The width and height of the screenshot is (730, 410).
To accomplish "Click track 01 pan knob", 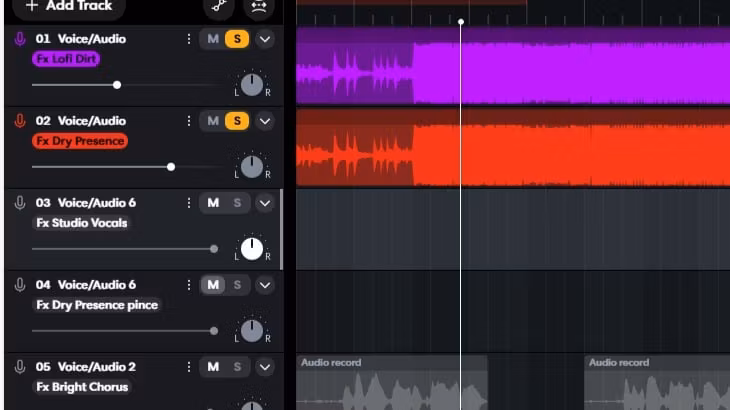I will tap(252, 85).
